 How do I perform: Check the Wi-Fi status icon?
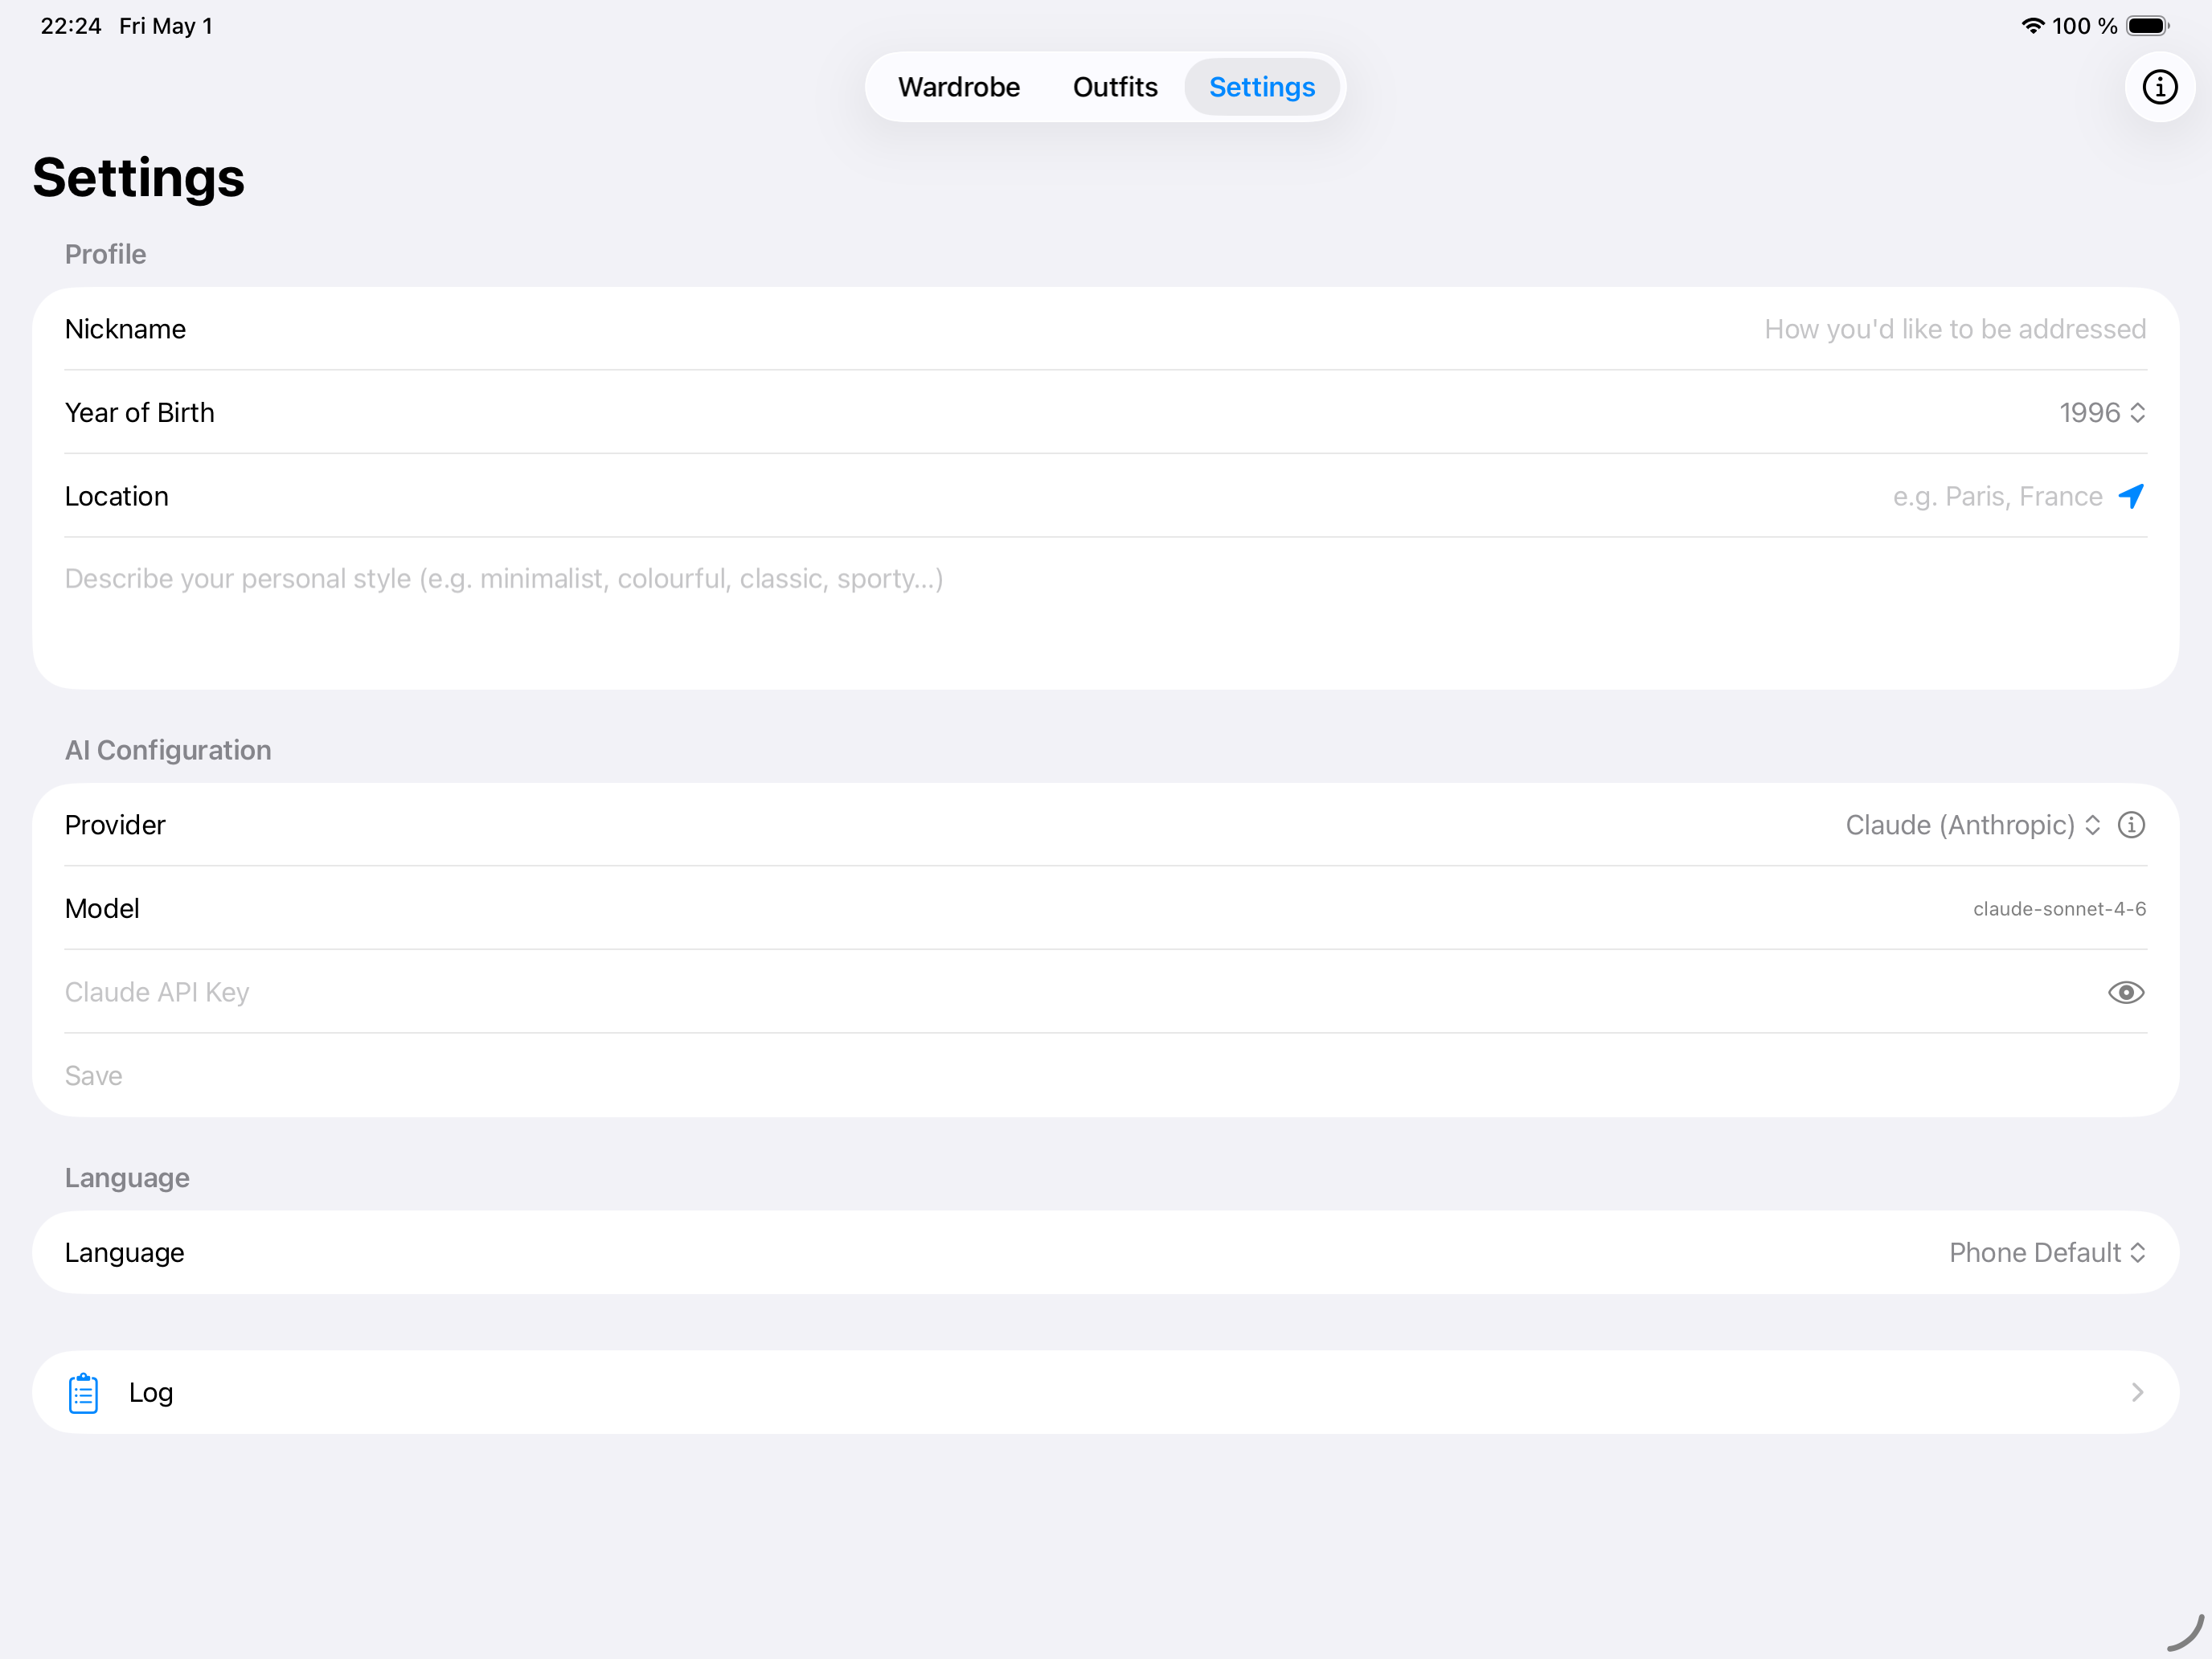(2032, 26)
